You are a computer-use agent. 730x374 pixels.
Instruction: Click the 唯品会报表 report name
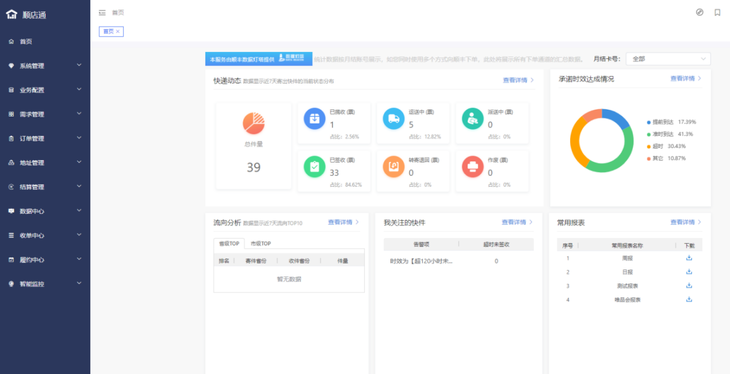point(628,300)
